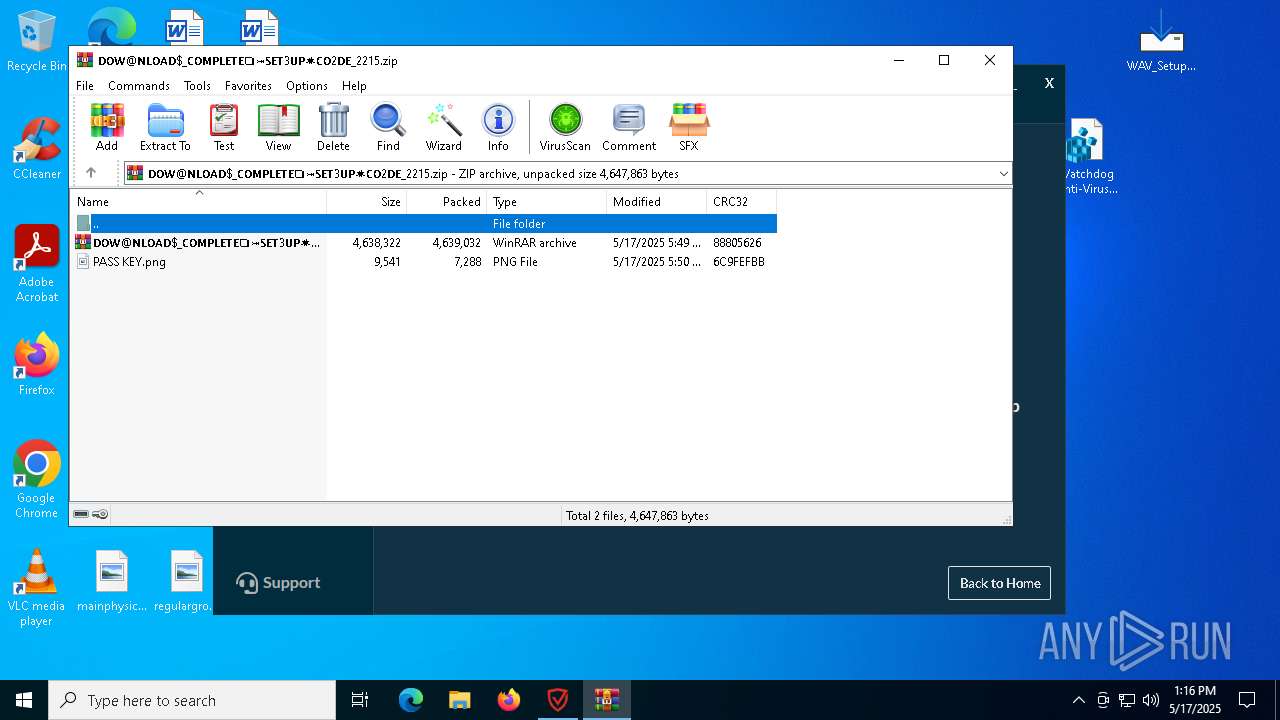This screenshot has width=1280, height=720.
Task: Open the Wizard tool
Action: pos(443,127)
